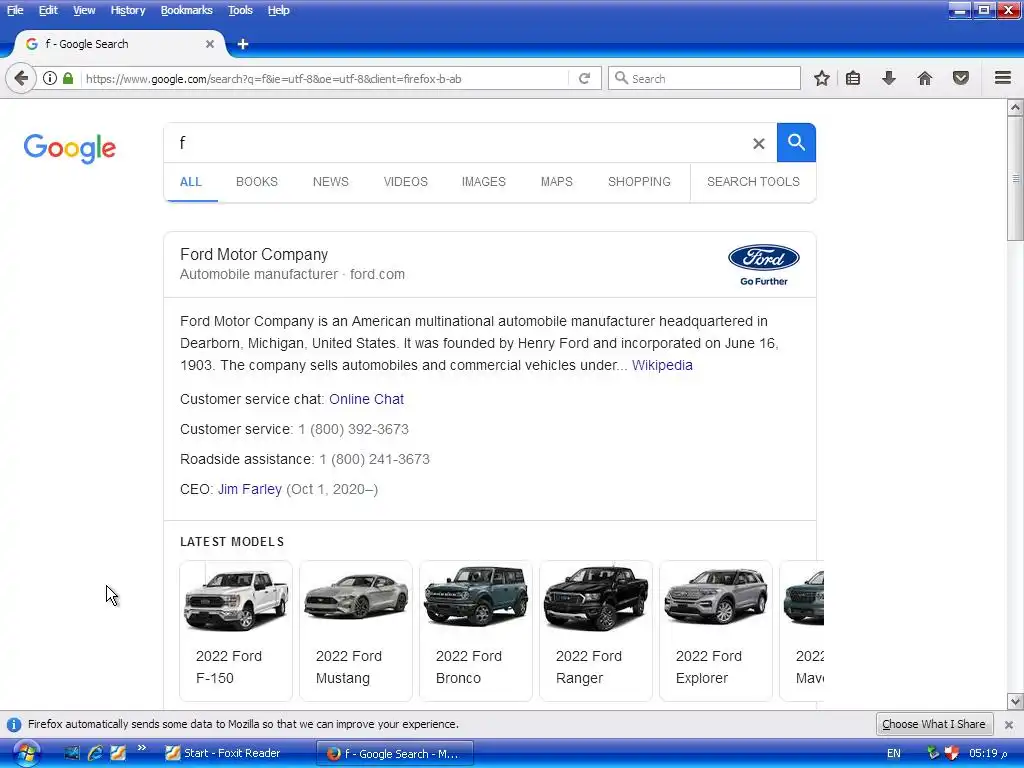Expand SEARCH TOOLS options
Image resolution: width=1024 pixels, height=768 pixels.
753,182
